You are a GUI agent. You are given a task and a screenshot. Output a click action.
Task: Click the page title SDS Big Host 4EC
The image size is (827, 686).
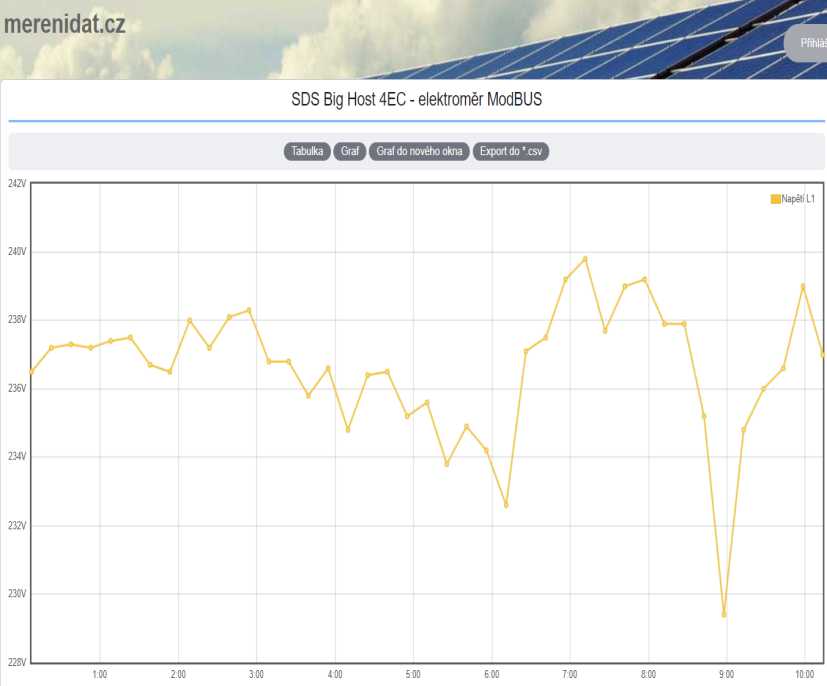click(416, 100)
